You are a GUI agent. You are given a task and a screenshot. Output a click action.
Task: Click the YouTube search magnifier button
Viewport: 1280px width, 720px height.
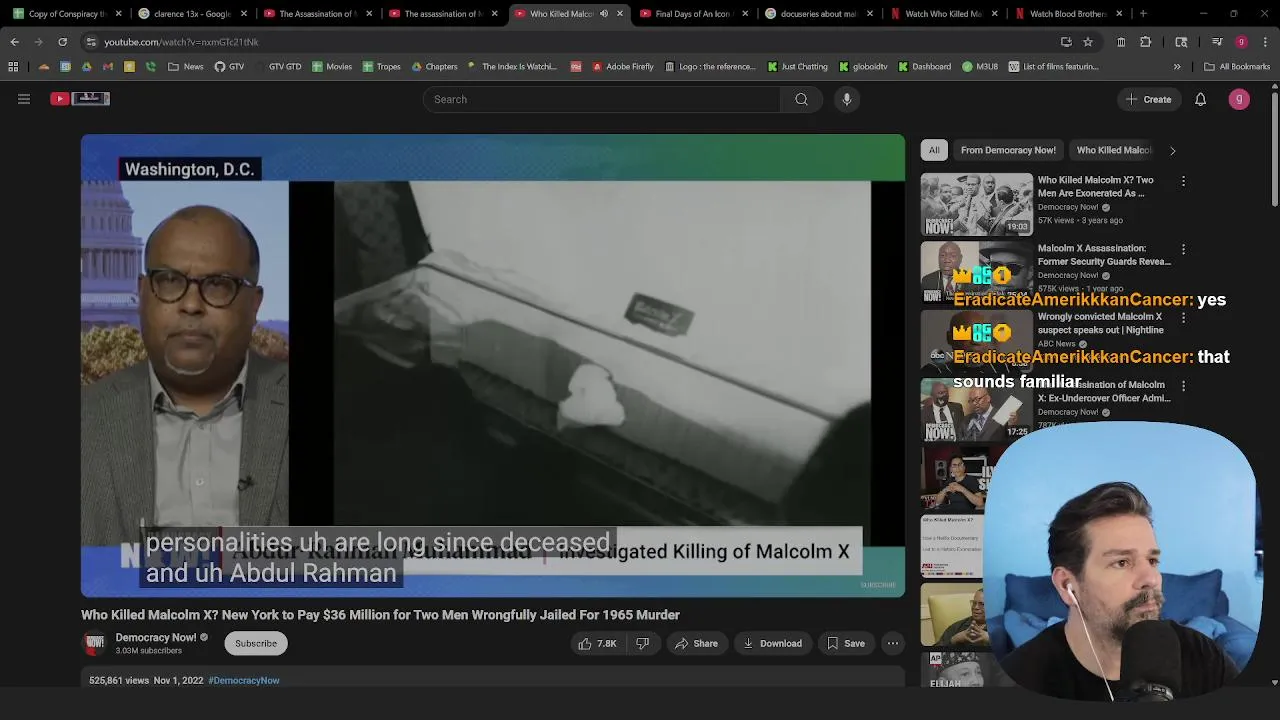(801, 99)
